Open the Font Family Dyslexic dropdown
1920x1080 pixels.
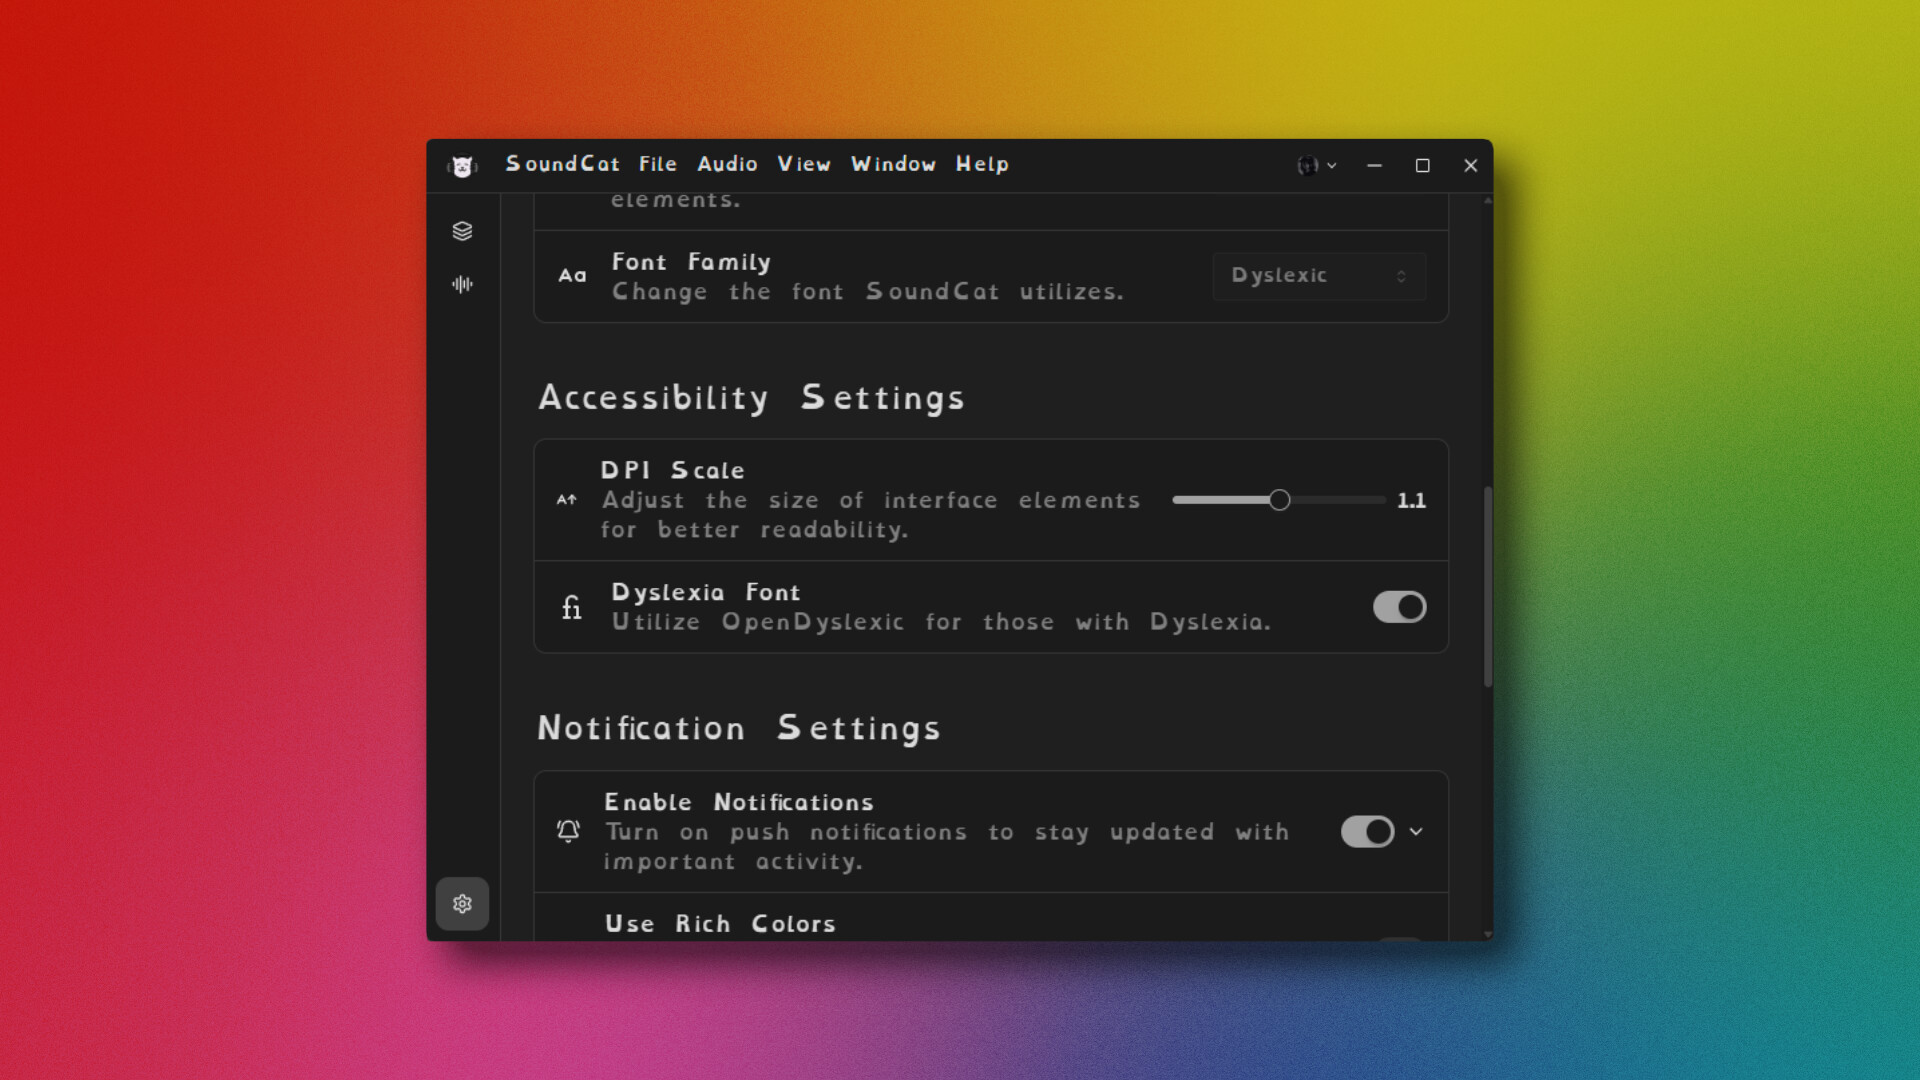coord(1319,275)
